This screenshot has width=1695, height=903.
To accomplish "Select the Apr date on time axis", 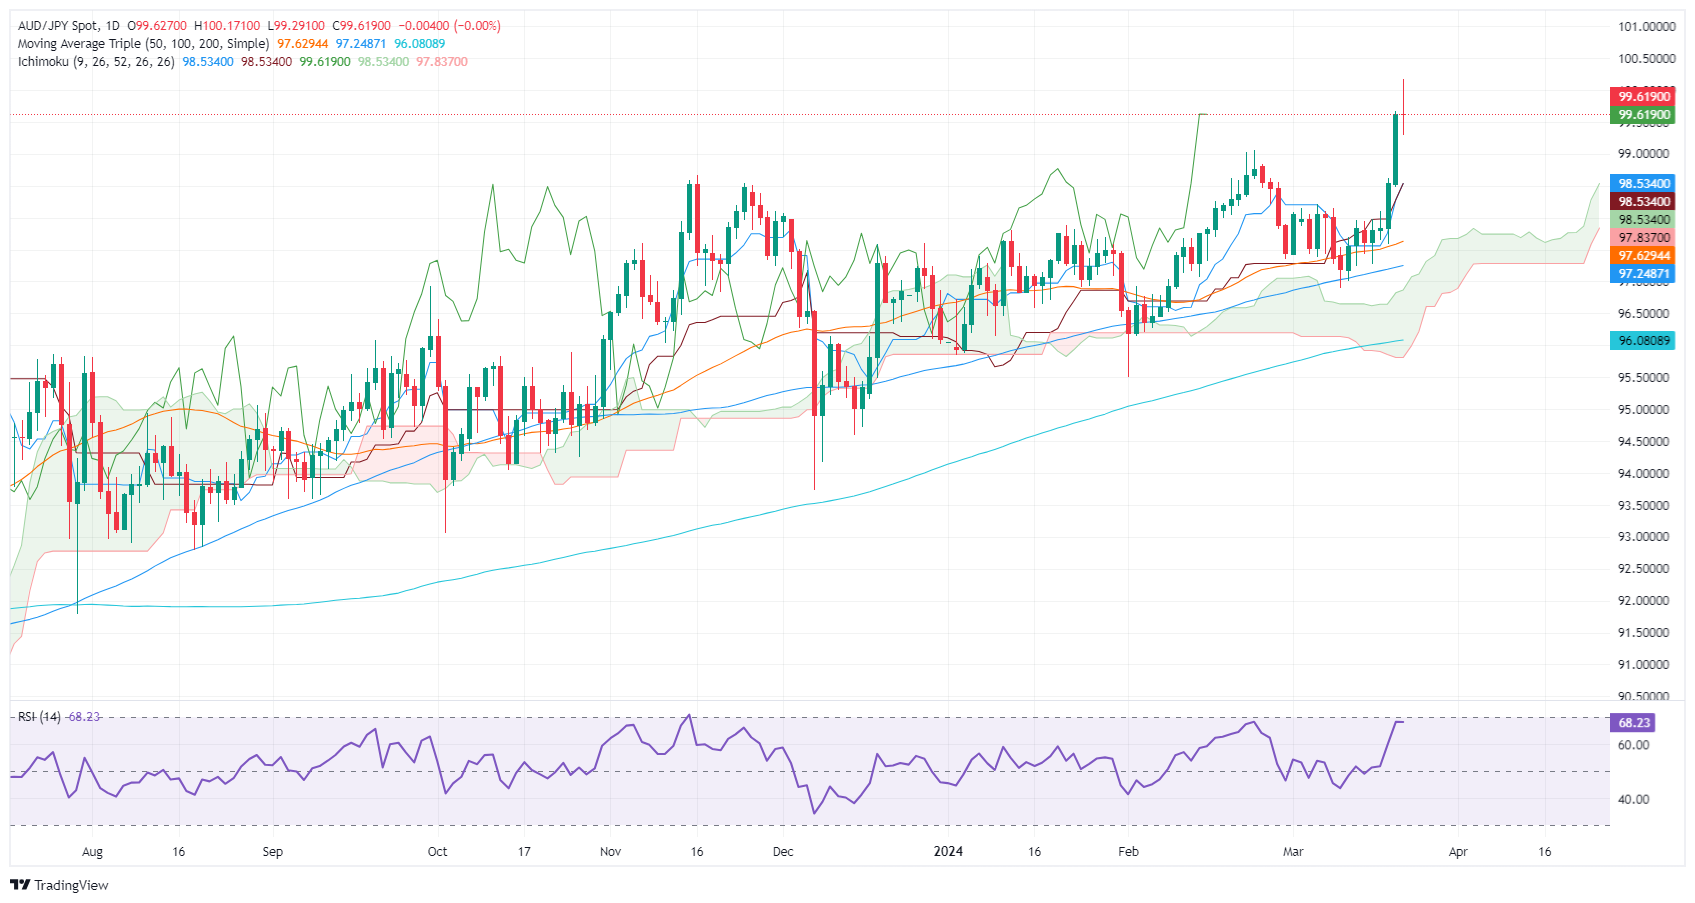I will tap(1458, 852).
